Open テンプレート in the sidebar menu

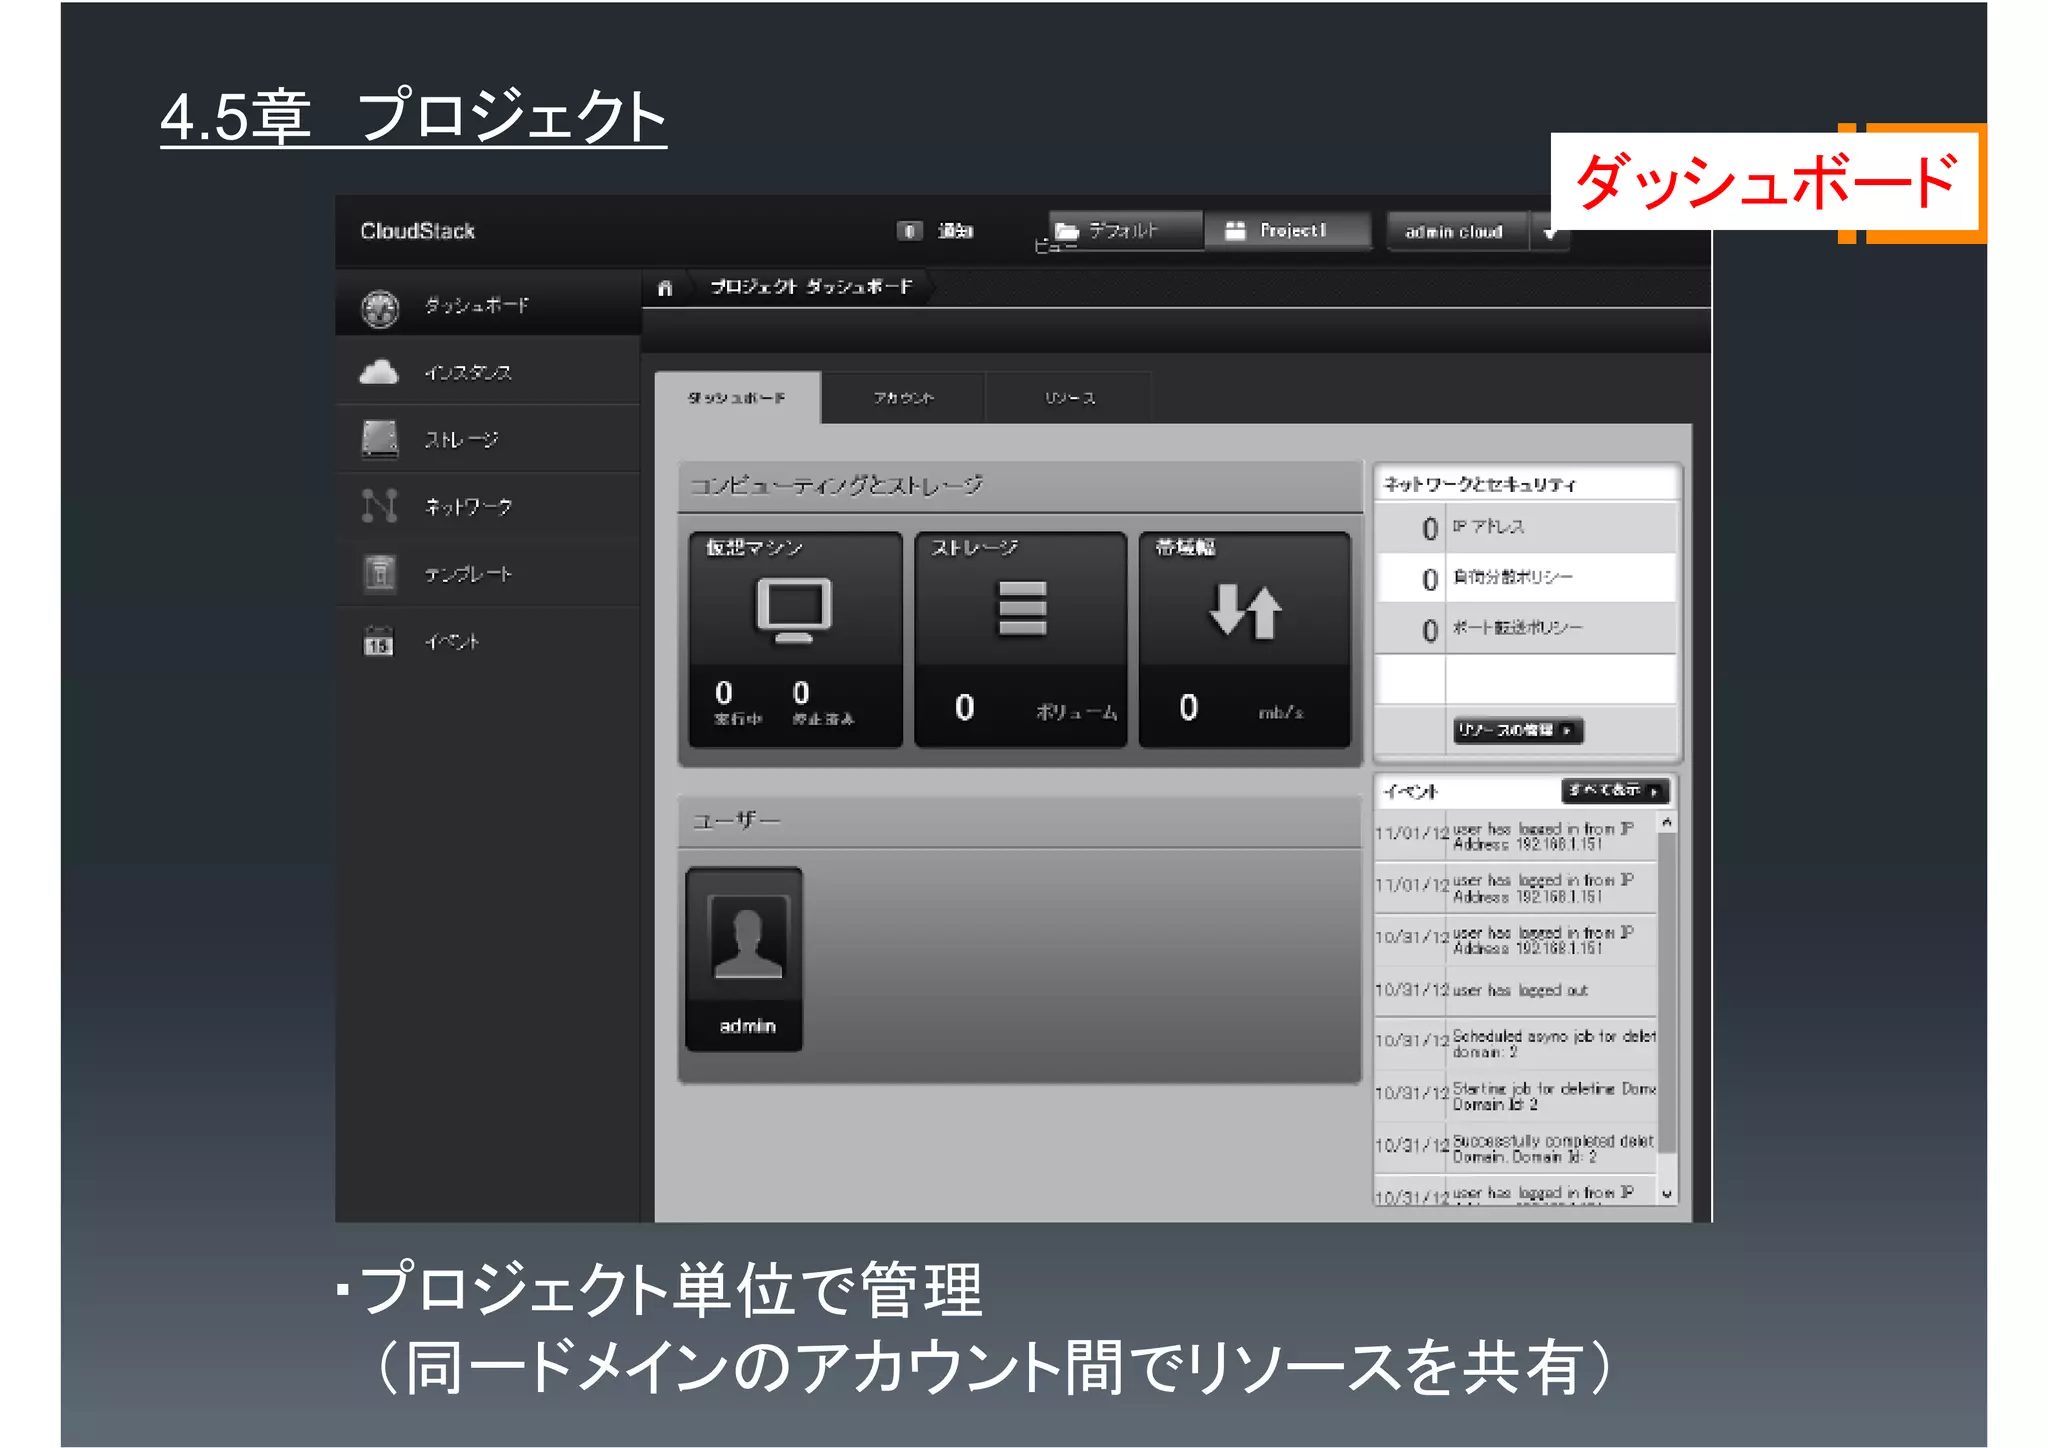[488, 573]
